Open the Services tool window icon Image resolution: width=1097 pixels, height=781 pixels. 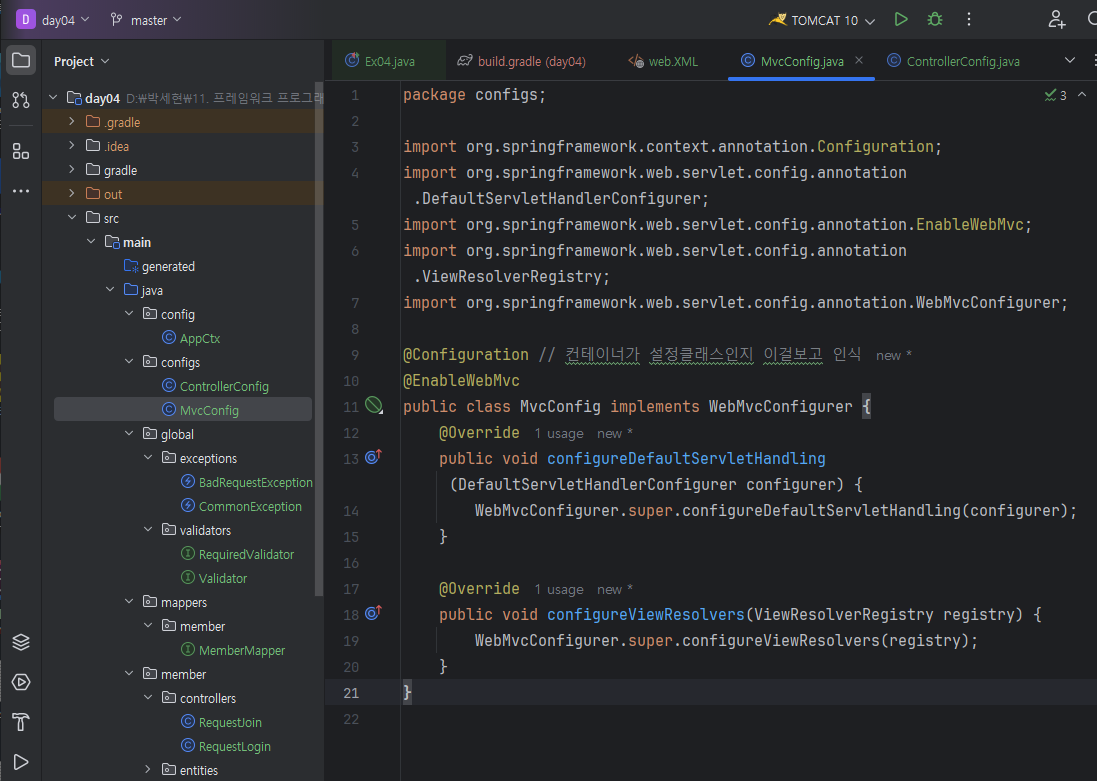[x=21, y=682]
